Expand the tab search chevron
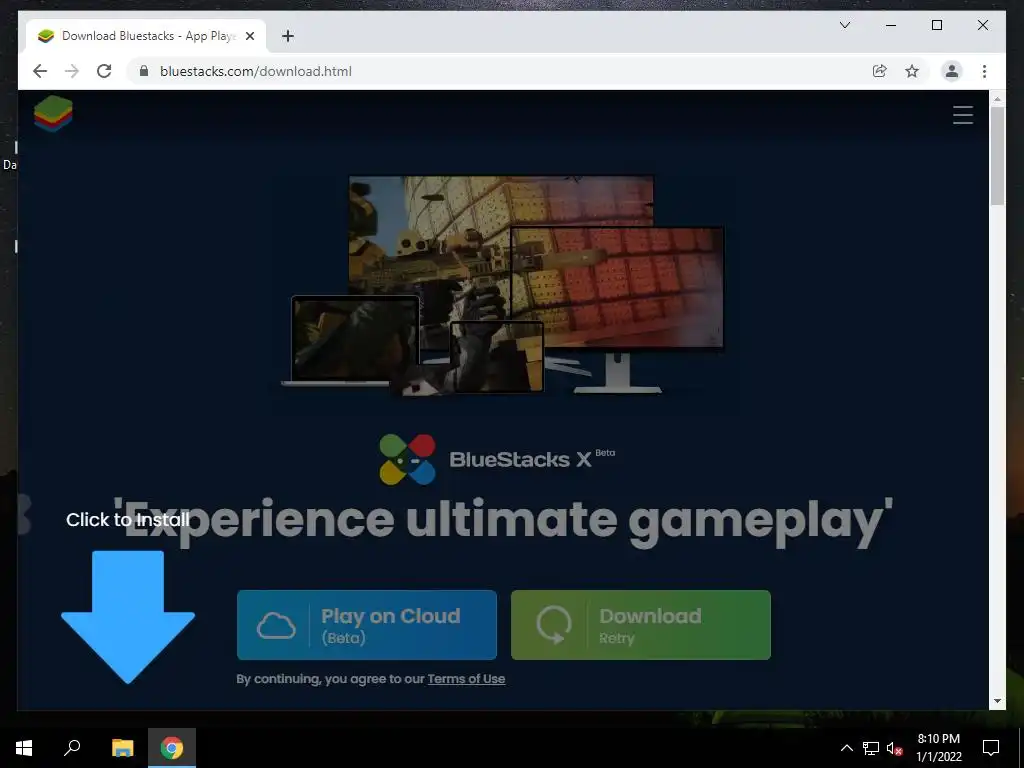This screenshot has width=1024, height=768. [844, 25]
